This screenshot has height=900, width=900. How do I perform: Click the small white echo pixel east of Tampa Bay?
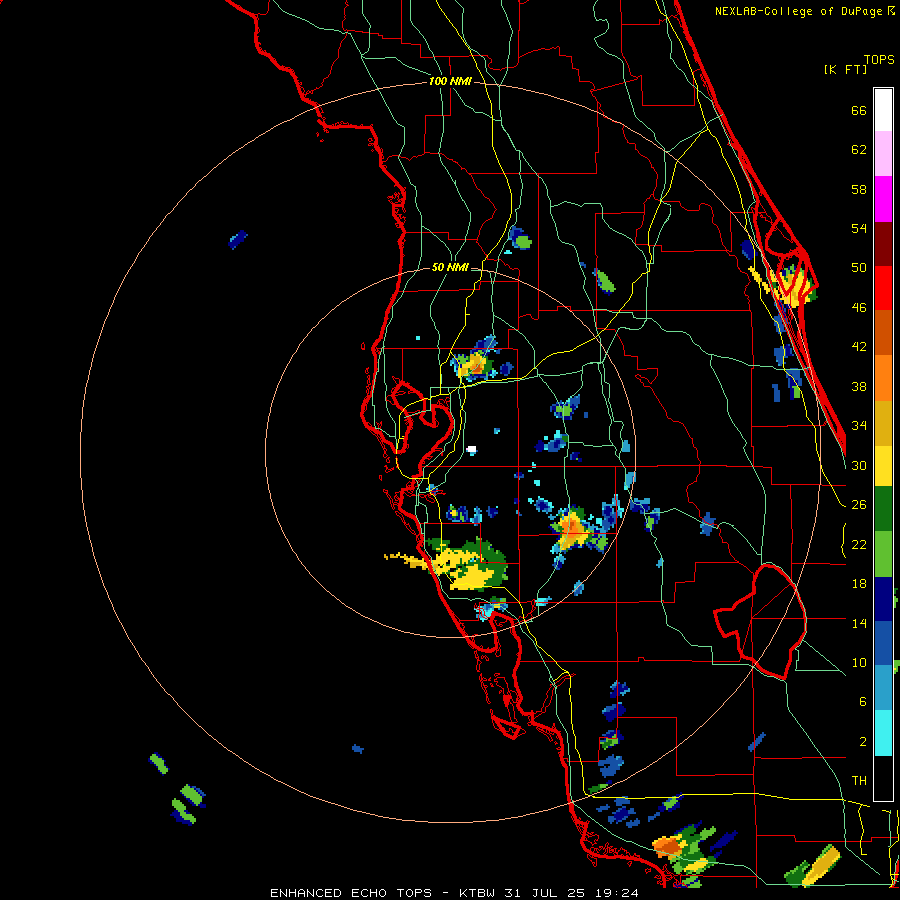point(472,449)
